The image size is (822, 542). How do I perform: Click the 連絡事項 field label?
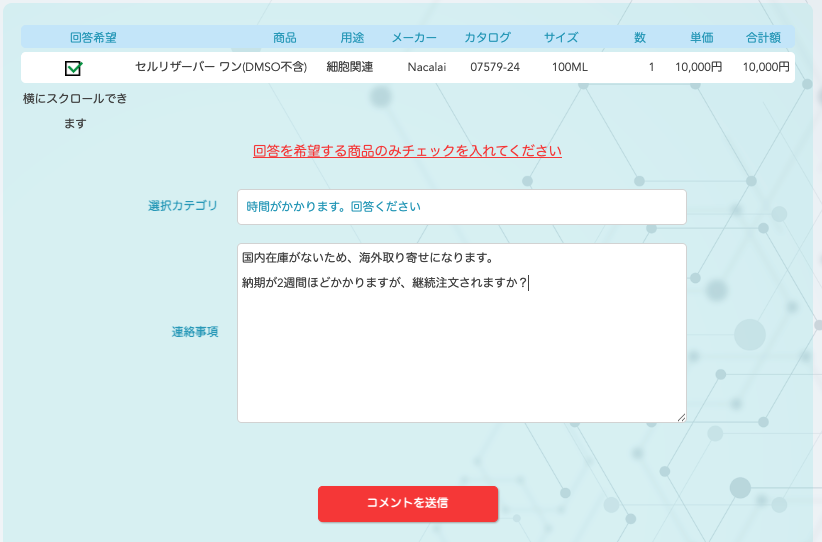point(194,332)
